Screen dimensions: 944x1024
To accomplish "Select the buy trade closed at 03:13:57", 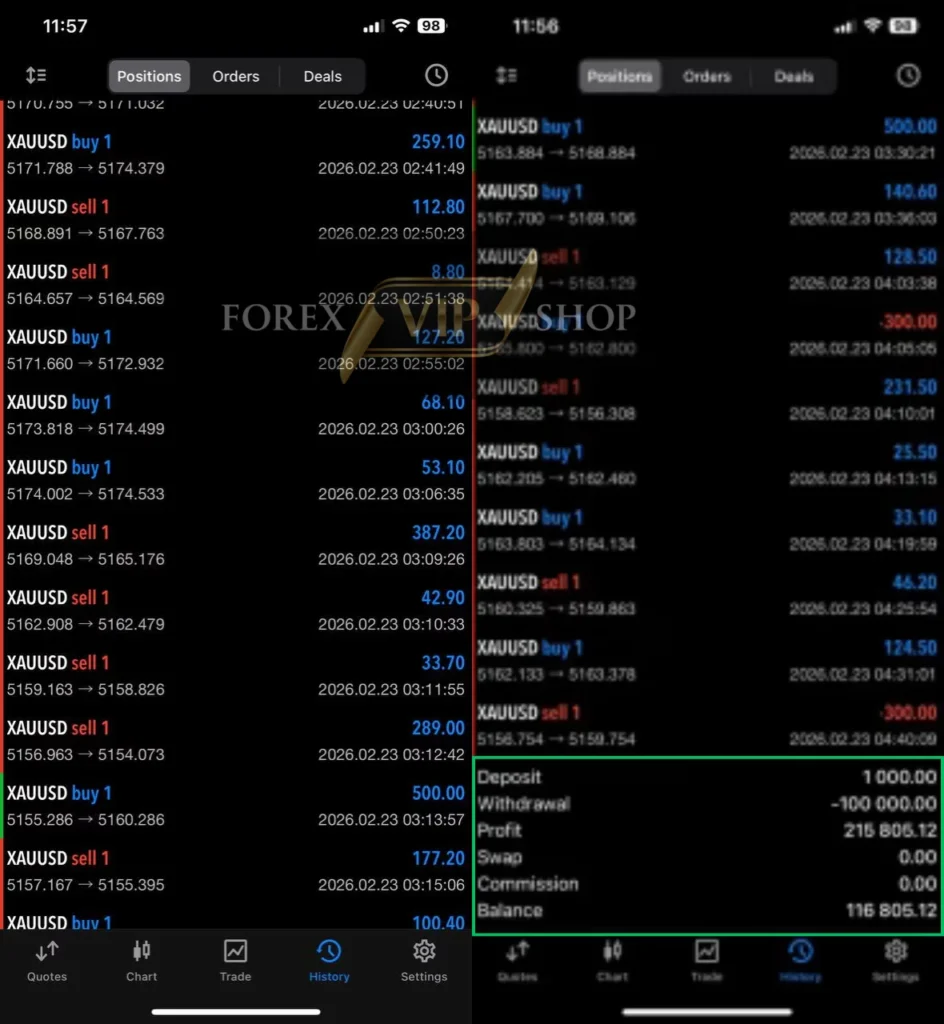I will pos(236,807).
